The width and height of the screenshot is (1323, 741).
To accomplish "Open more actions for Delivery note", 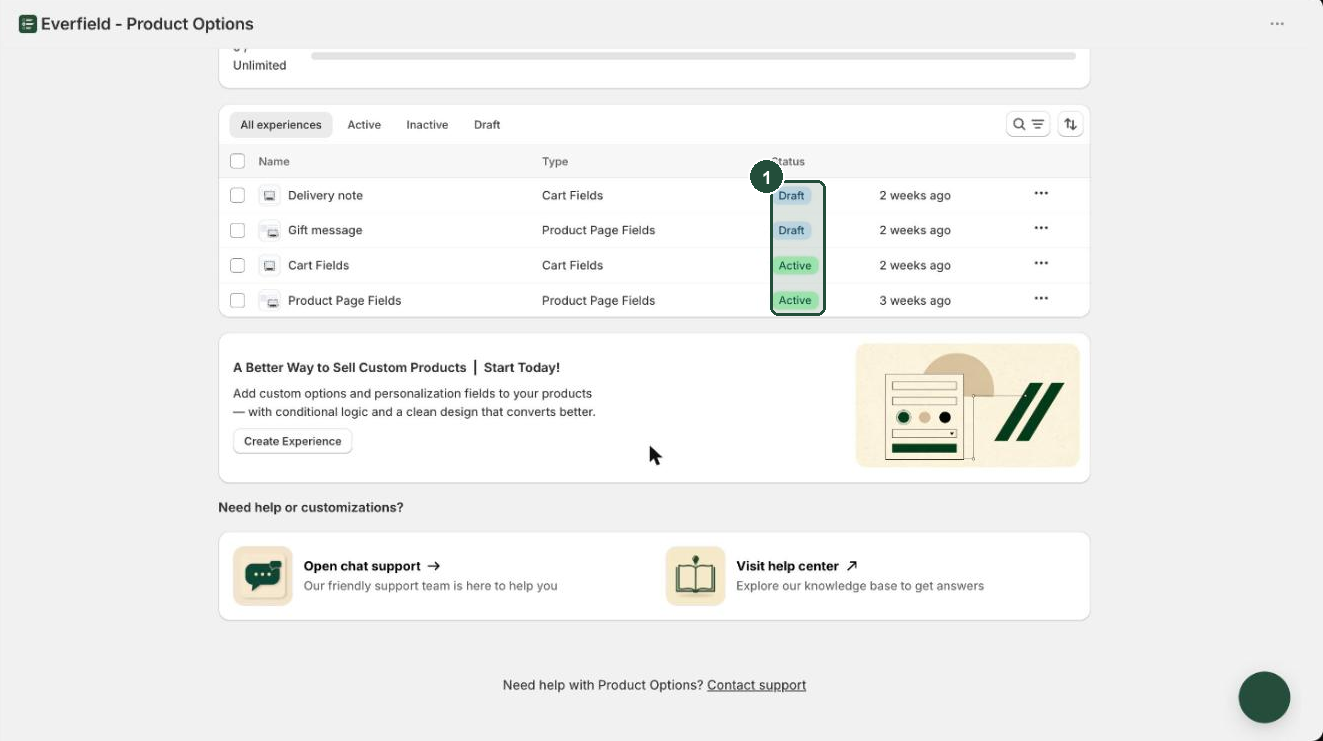I will 1041,194.
